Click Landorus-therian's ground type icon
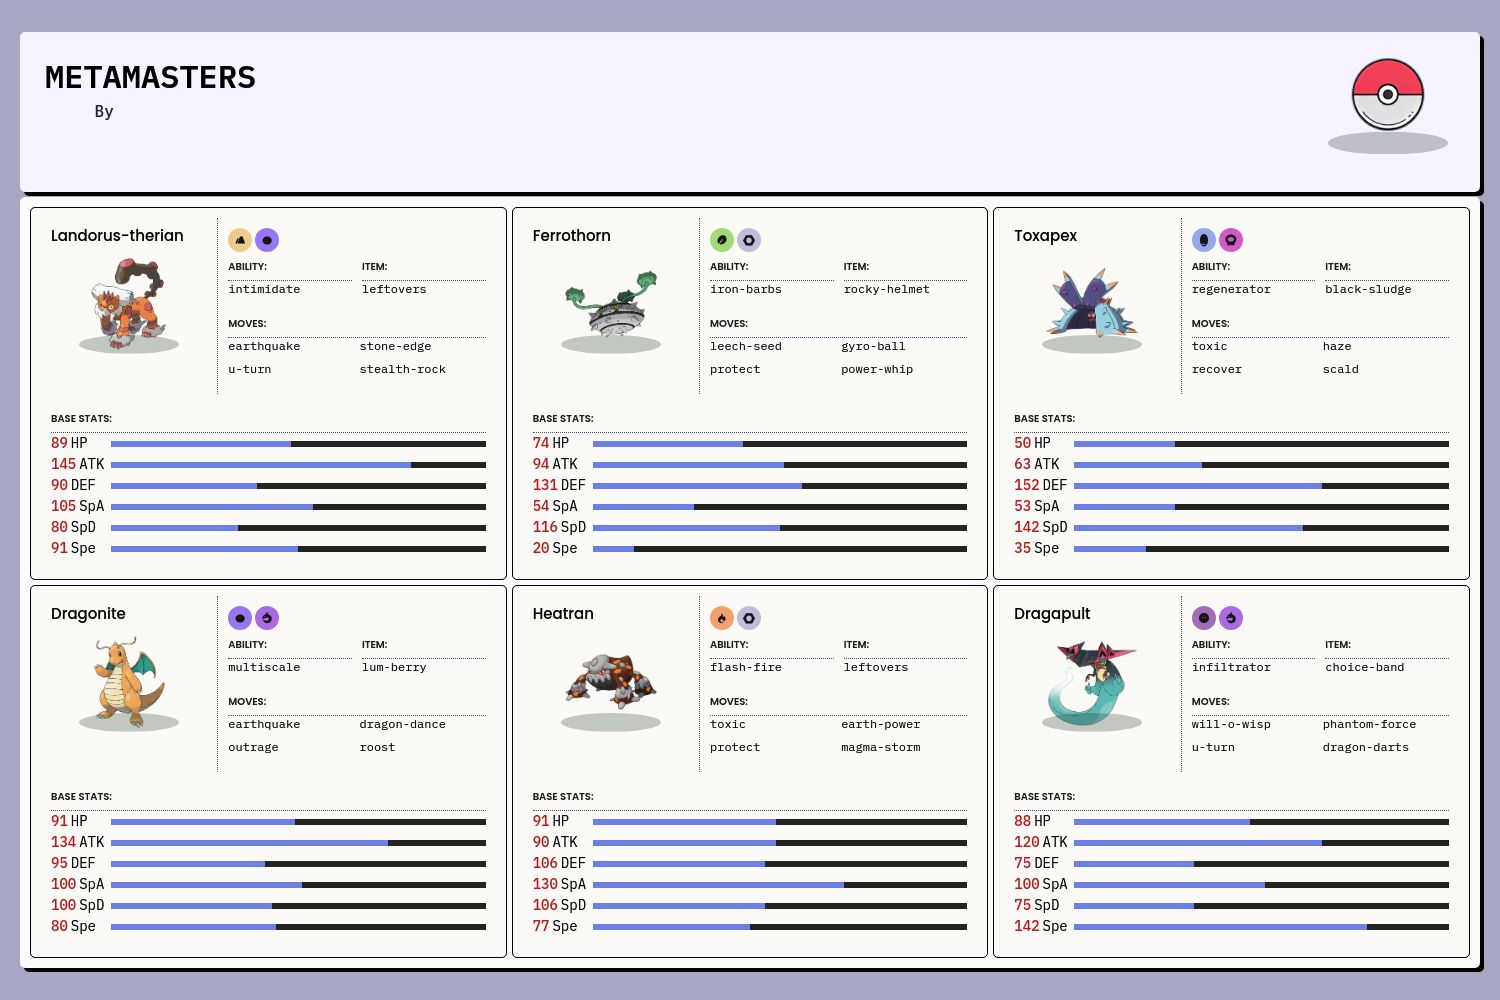This screenshot has height=1000, width=1500. pos(240,240)
